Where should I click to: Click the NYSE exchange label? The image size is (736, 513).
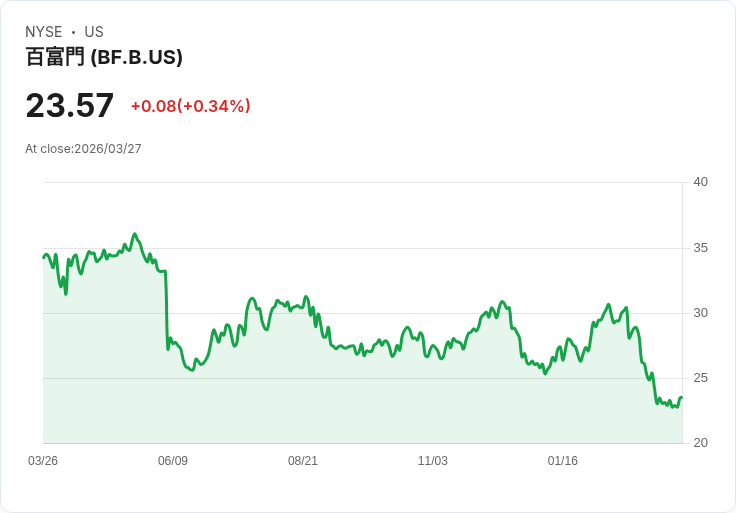[x=43, y=32]
